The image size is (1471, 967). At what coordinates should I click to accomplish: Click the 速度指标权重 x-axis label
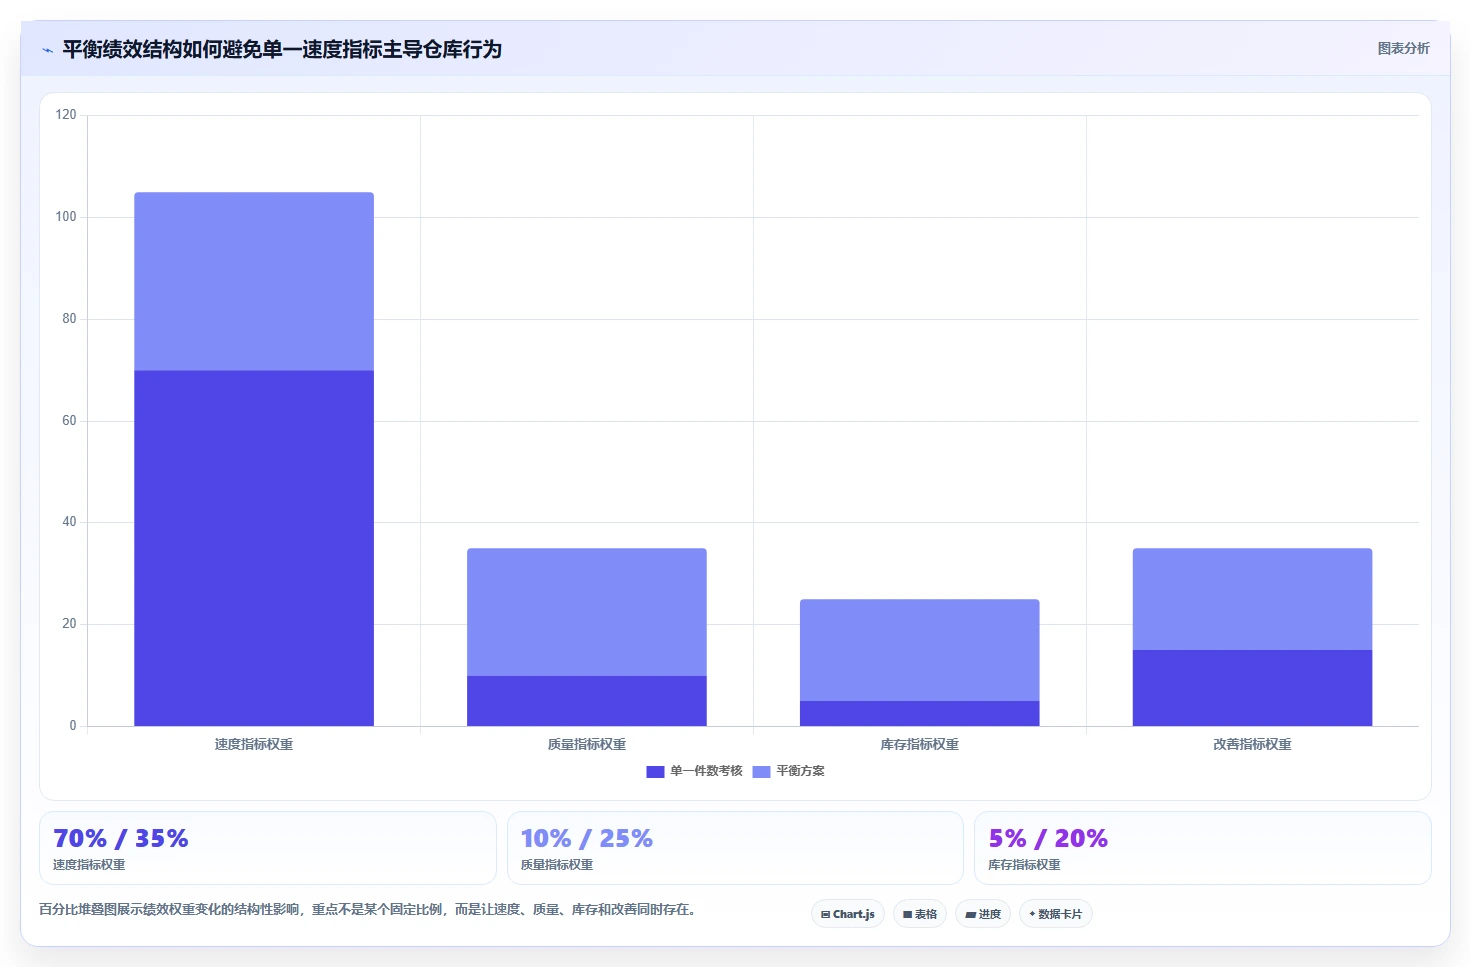point(254,744)
